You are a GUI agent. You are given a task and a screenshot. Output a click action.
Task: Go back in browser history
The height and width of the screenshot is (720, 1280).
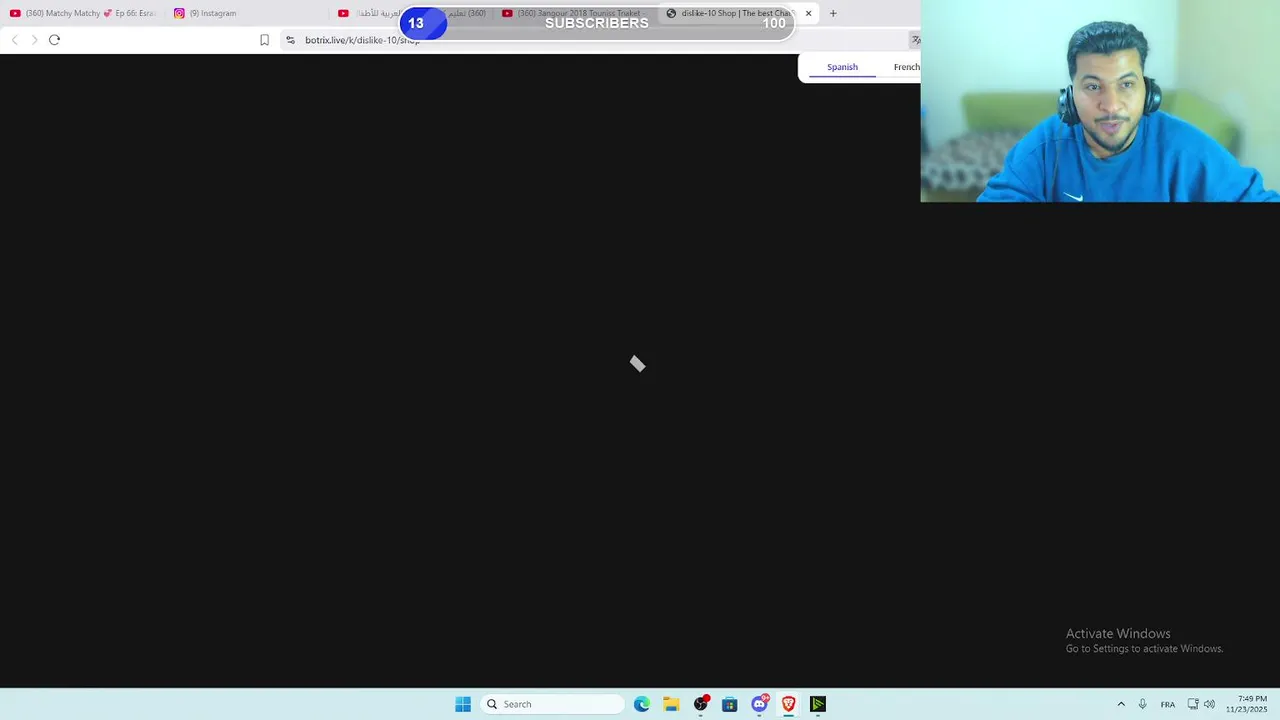(x=14, y=40)
